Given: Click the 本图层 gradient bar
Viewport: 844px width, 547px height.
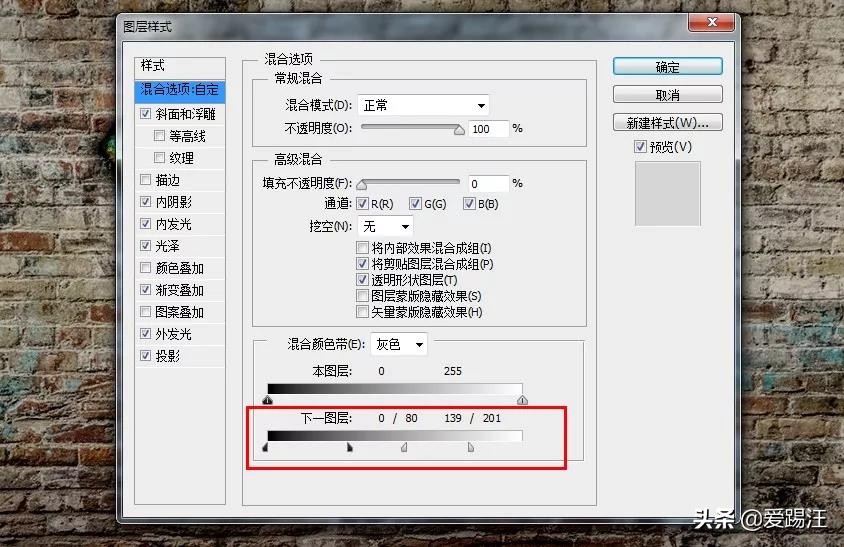Looking at the screenshot, I should click(395, 389).
